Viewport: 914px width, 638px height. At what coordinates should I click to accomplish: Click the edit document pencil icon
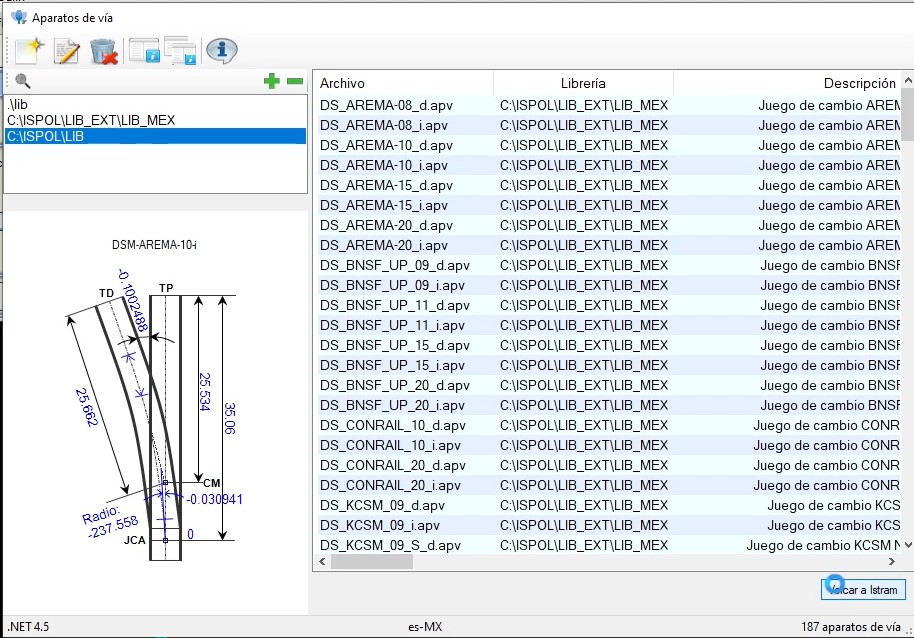click(66, 51)
